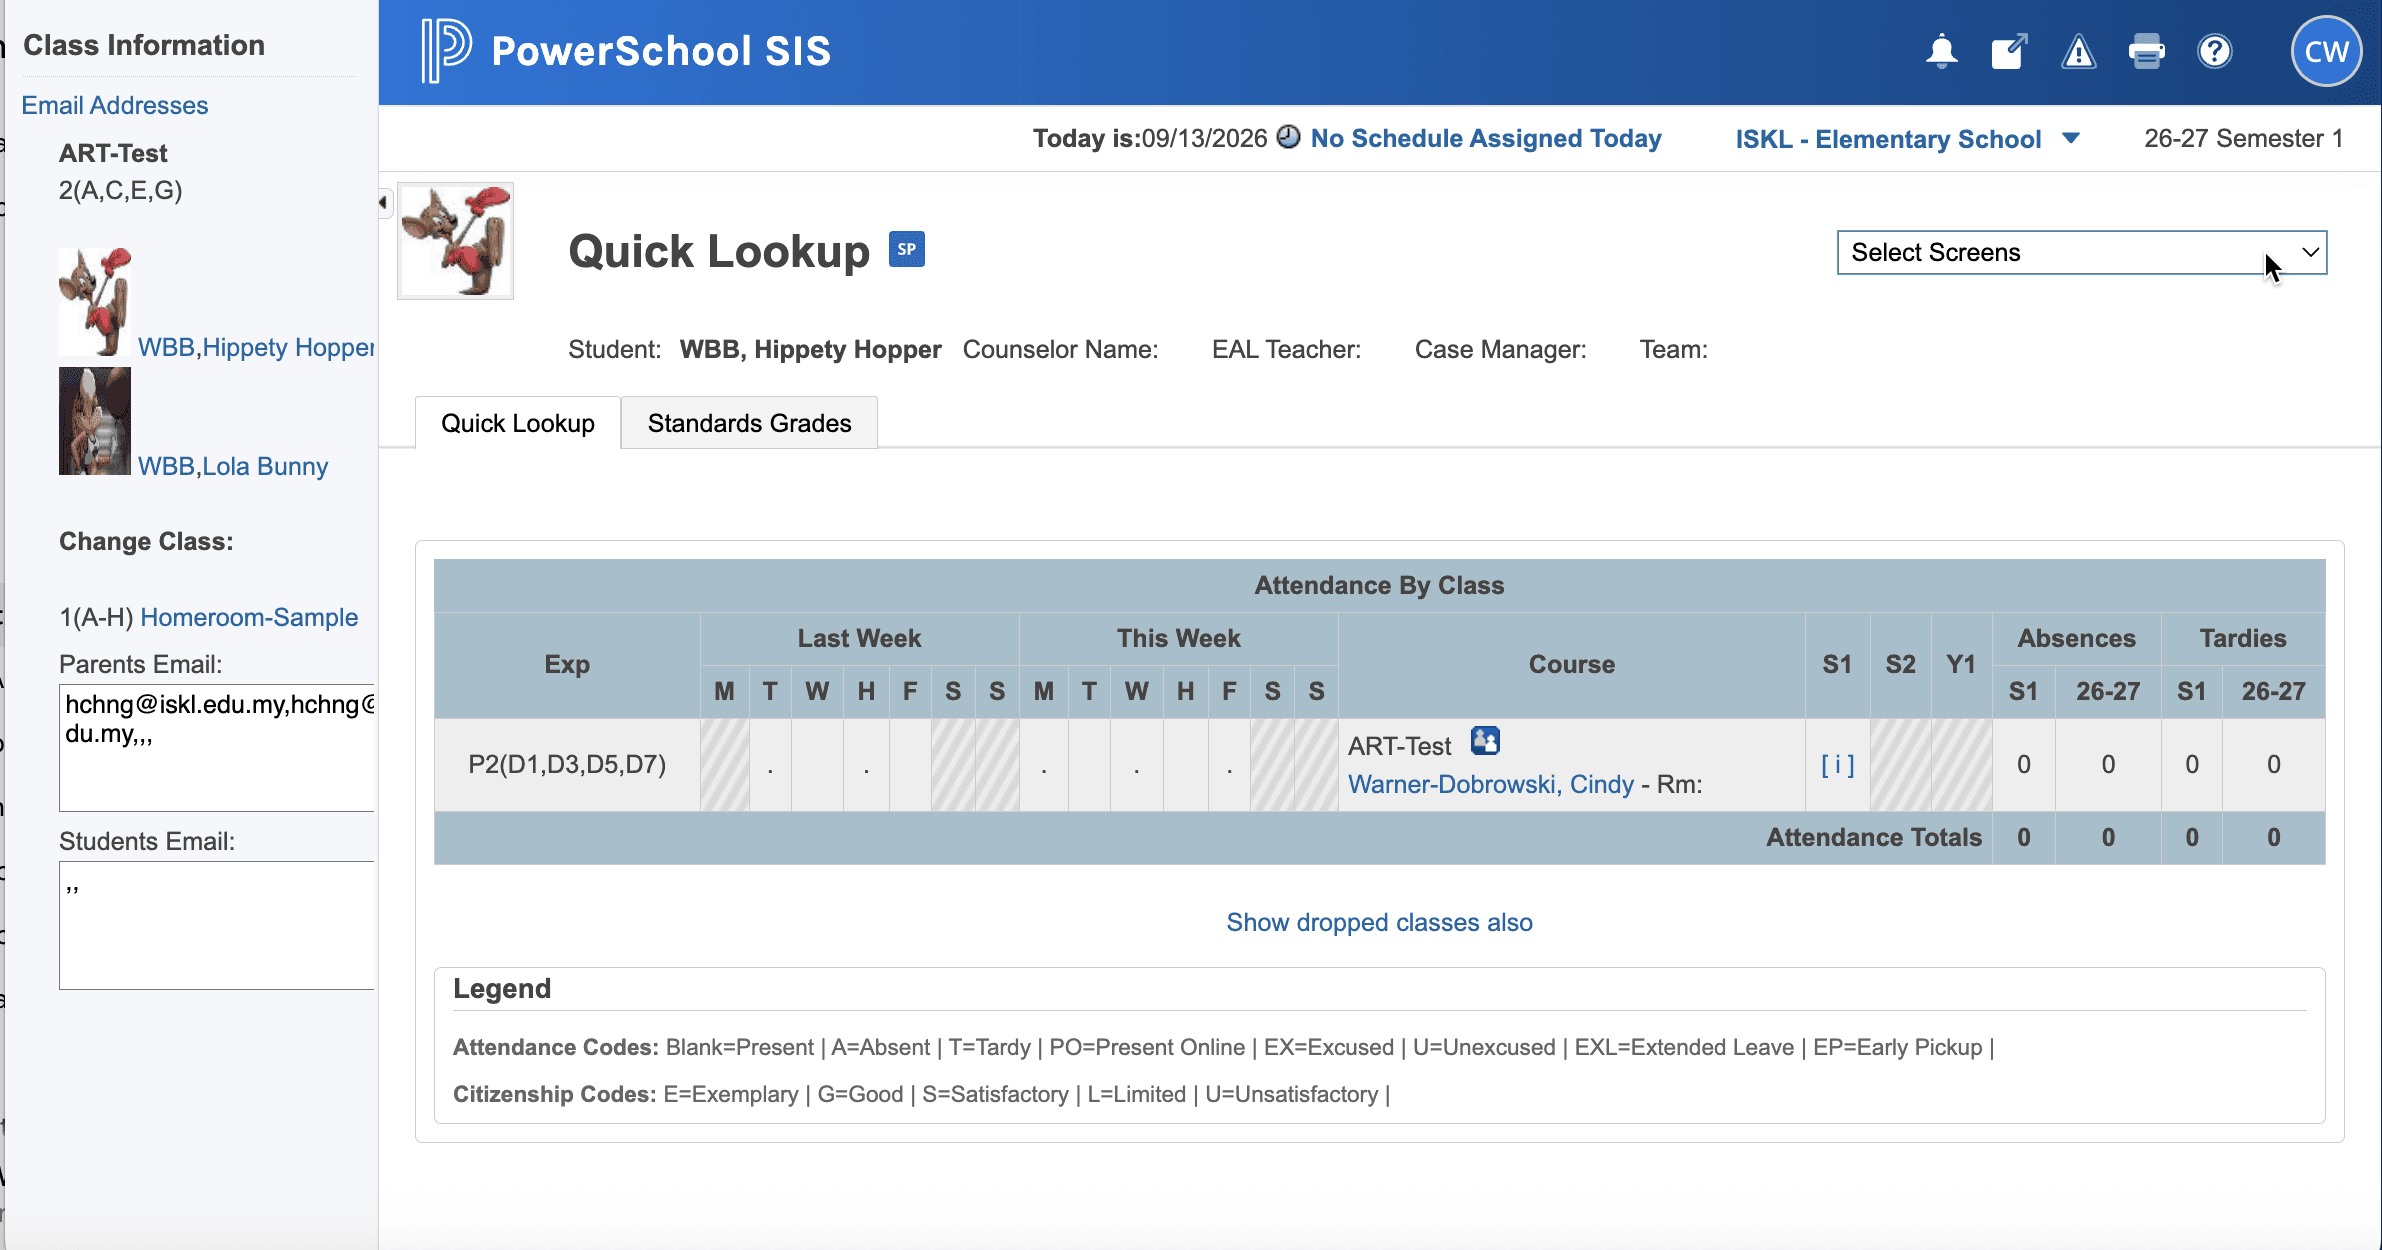Open the notifications bell icon
This screenshot has height=1250, width=2382.
pos(1941,51)
